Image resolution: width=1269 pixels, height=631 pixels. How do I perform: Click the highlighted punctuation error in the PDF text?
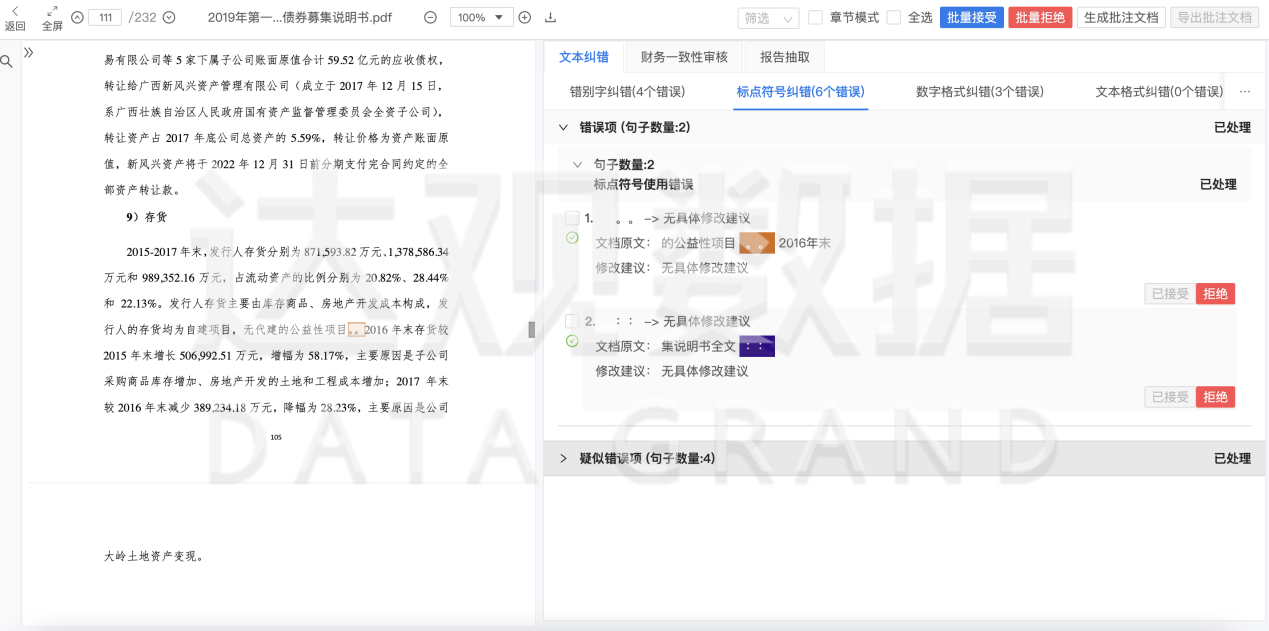(355, 330)
